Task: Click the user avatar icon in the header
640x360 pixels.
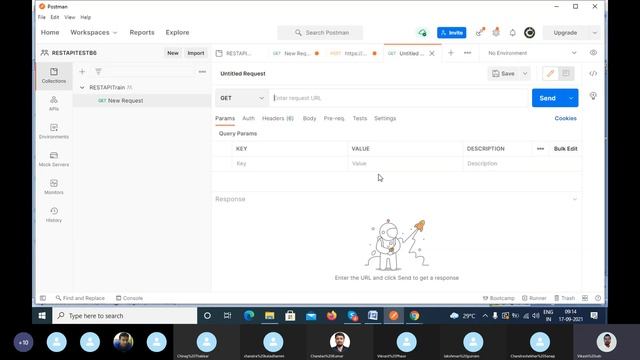Action: 529,33
